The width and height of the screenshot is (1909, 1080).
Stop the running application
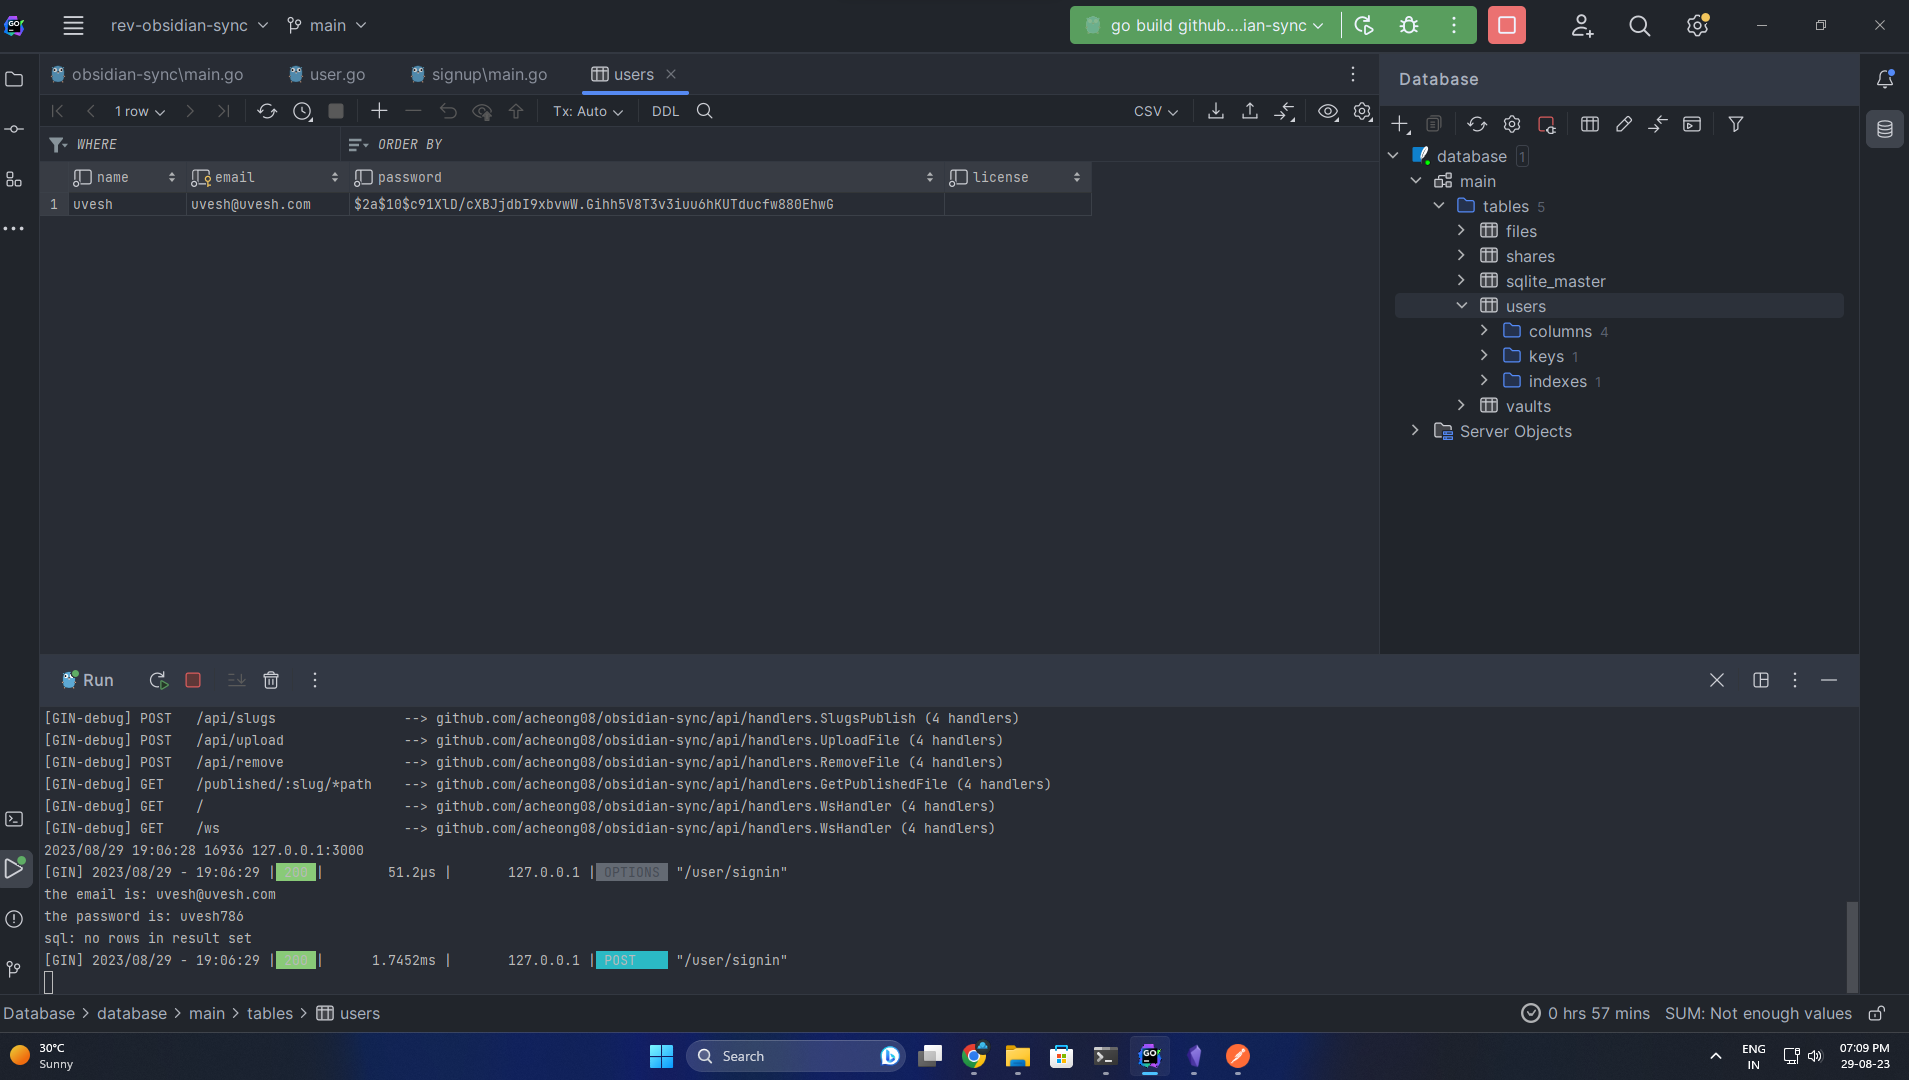pos(1507,25)
